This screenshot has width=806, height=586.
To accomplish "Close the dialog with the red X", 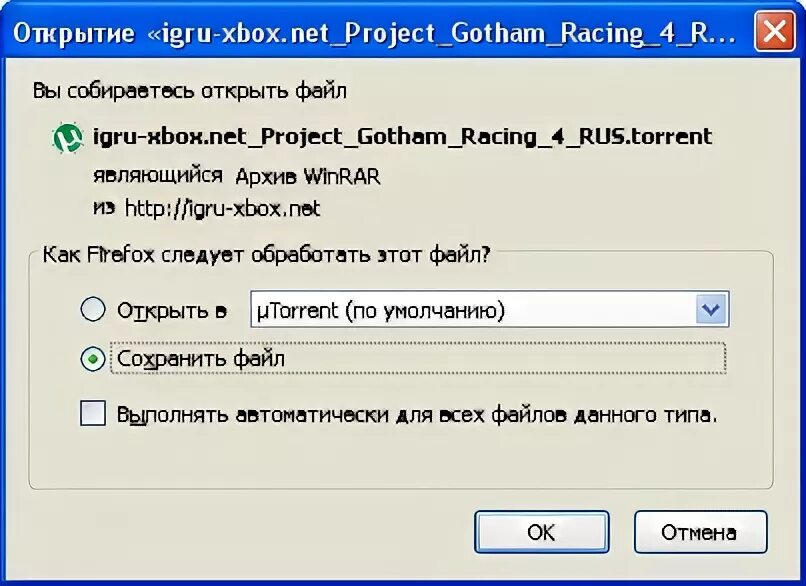I will tap(775, 32).
